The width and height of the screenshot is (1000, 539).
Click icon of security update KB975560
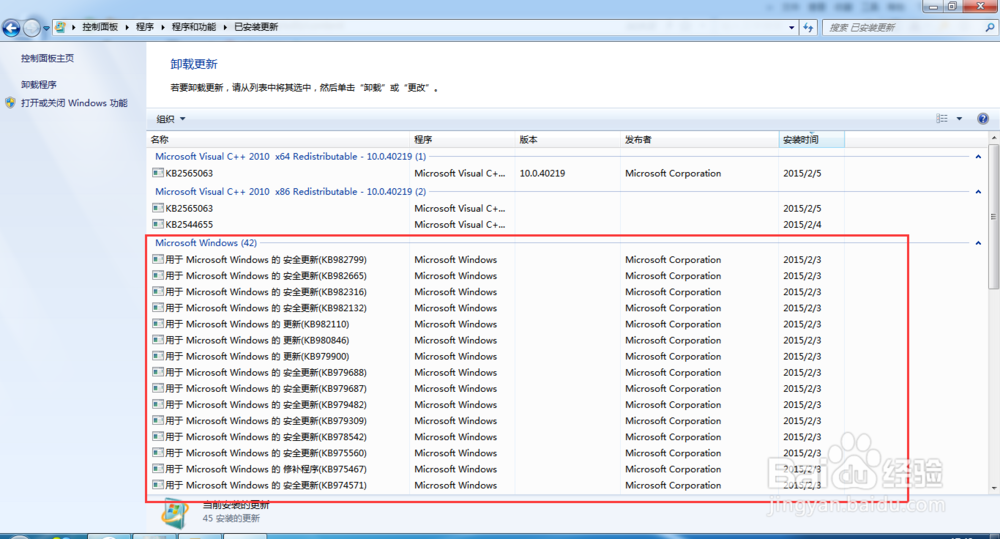pos(158,452)
